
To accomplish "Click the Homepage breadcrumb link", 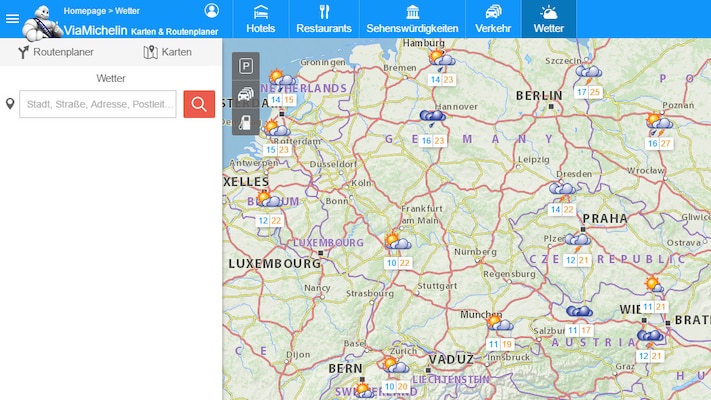I will (x=84, y=11).
